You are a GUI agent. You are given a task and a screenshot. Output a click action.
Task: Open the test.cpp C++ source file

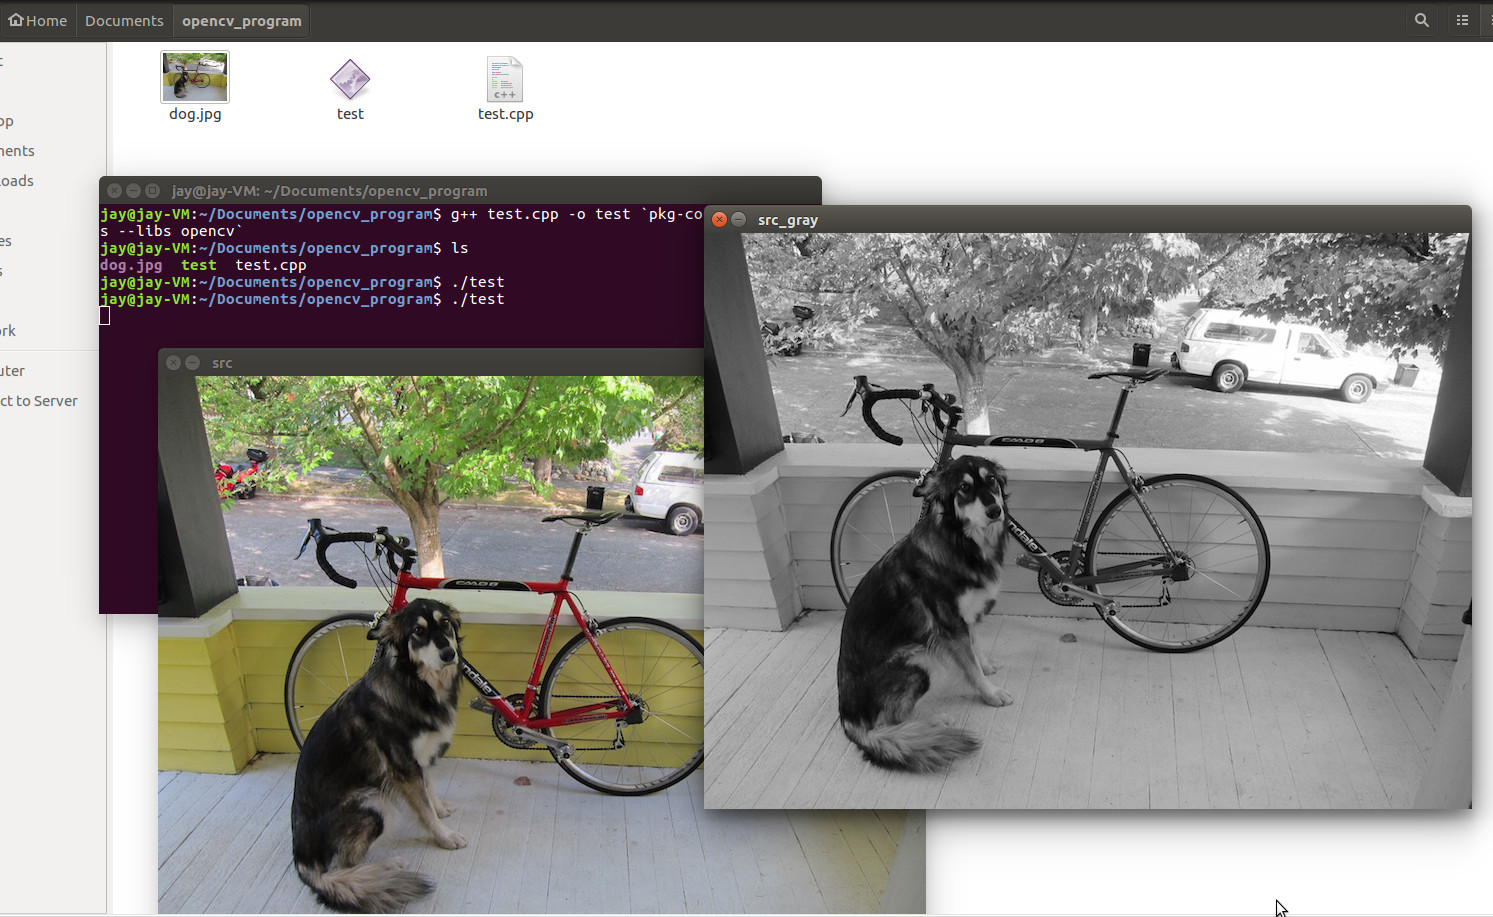[505, 80]
